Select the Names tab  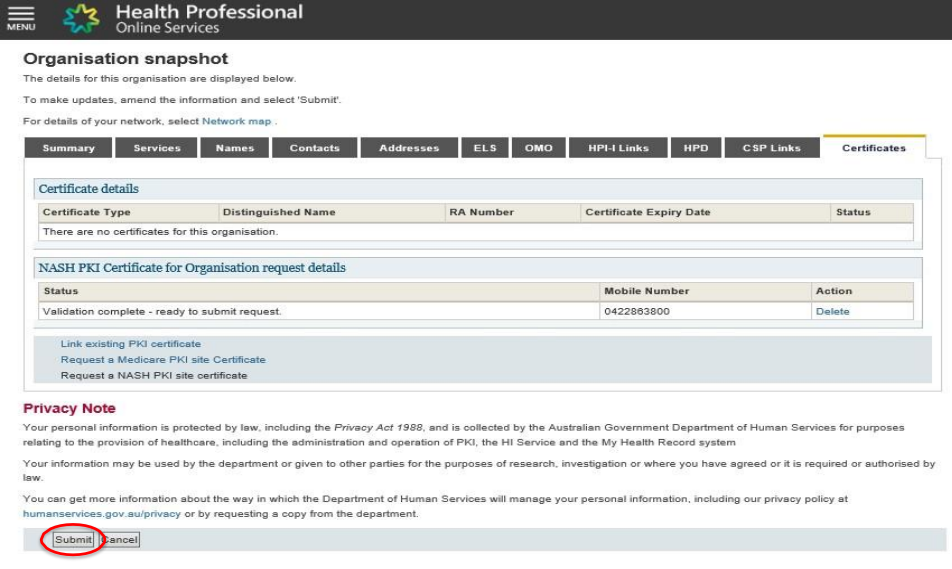coord(234,148)
